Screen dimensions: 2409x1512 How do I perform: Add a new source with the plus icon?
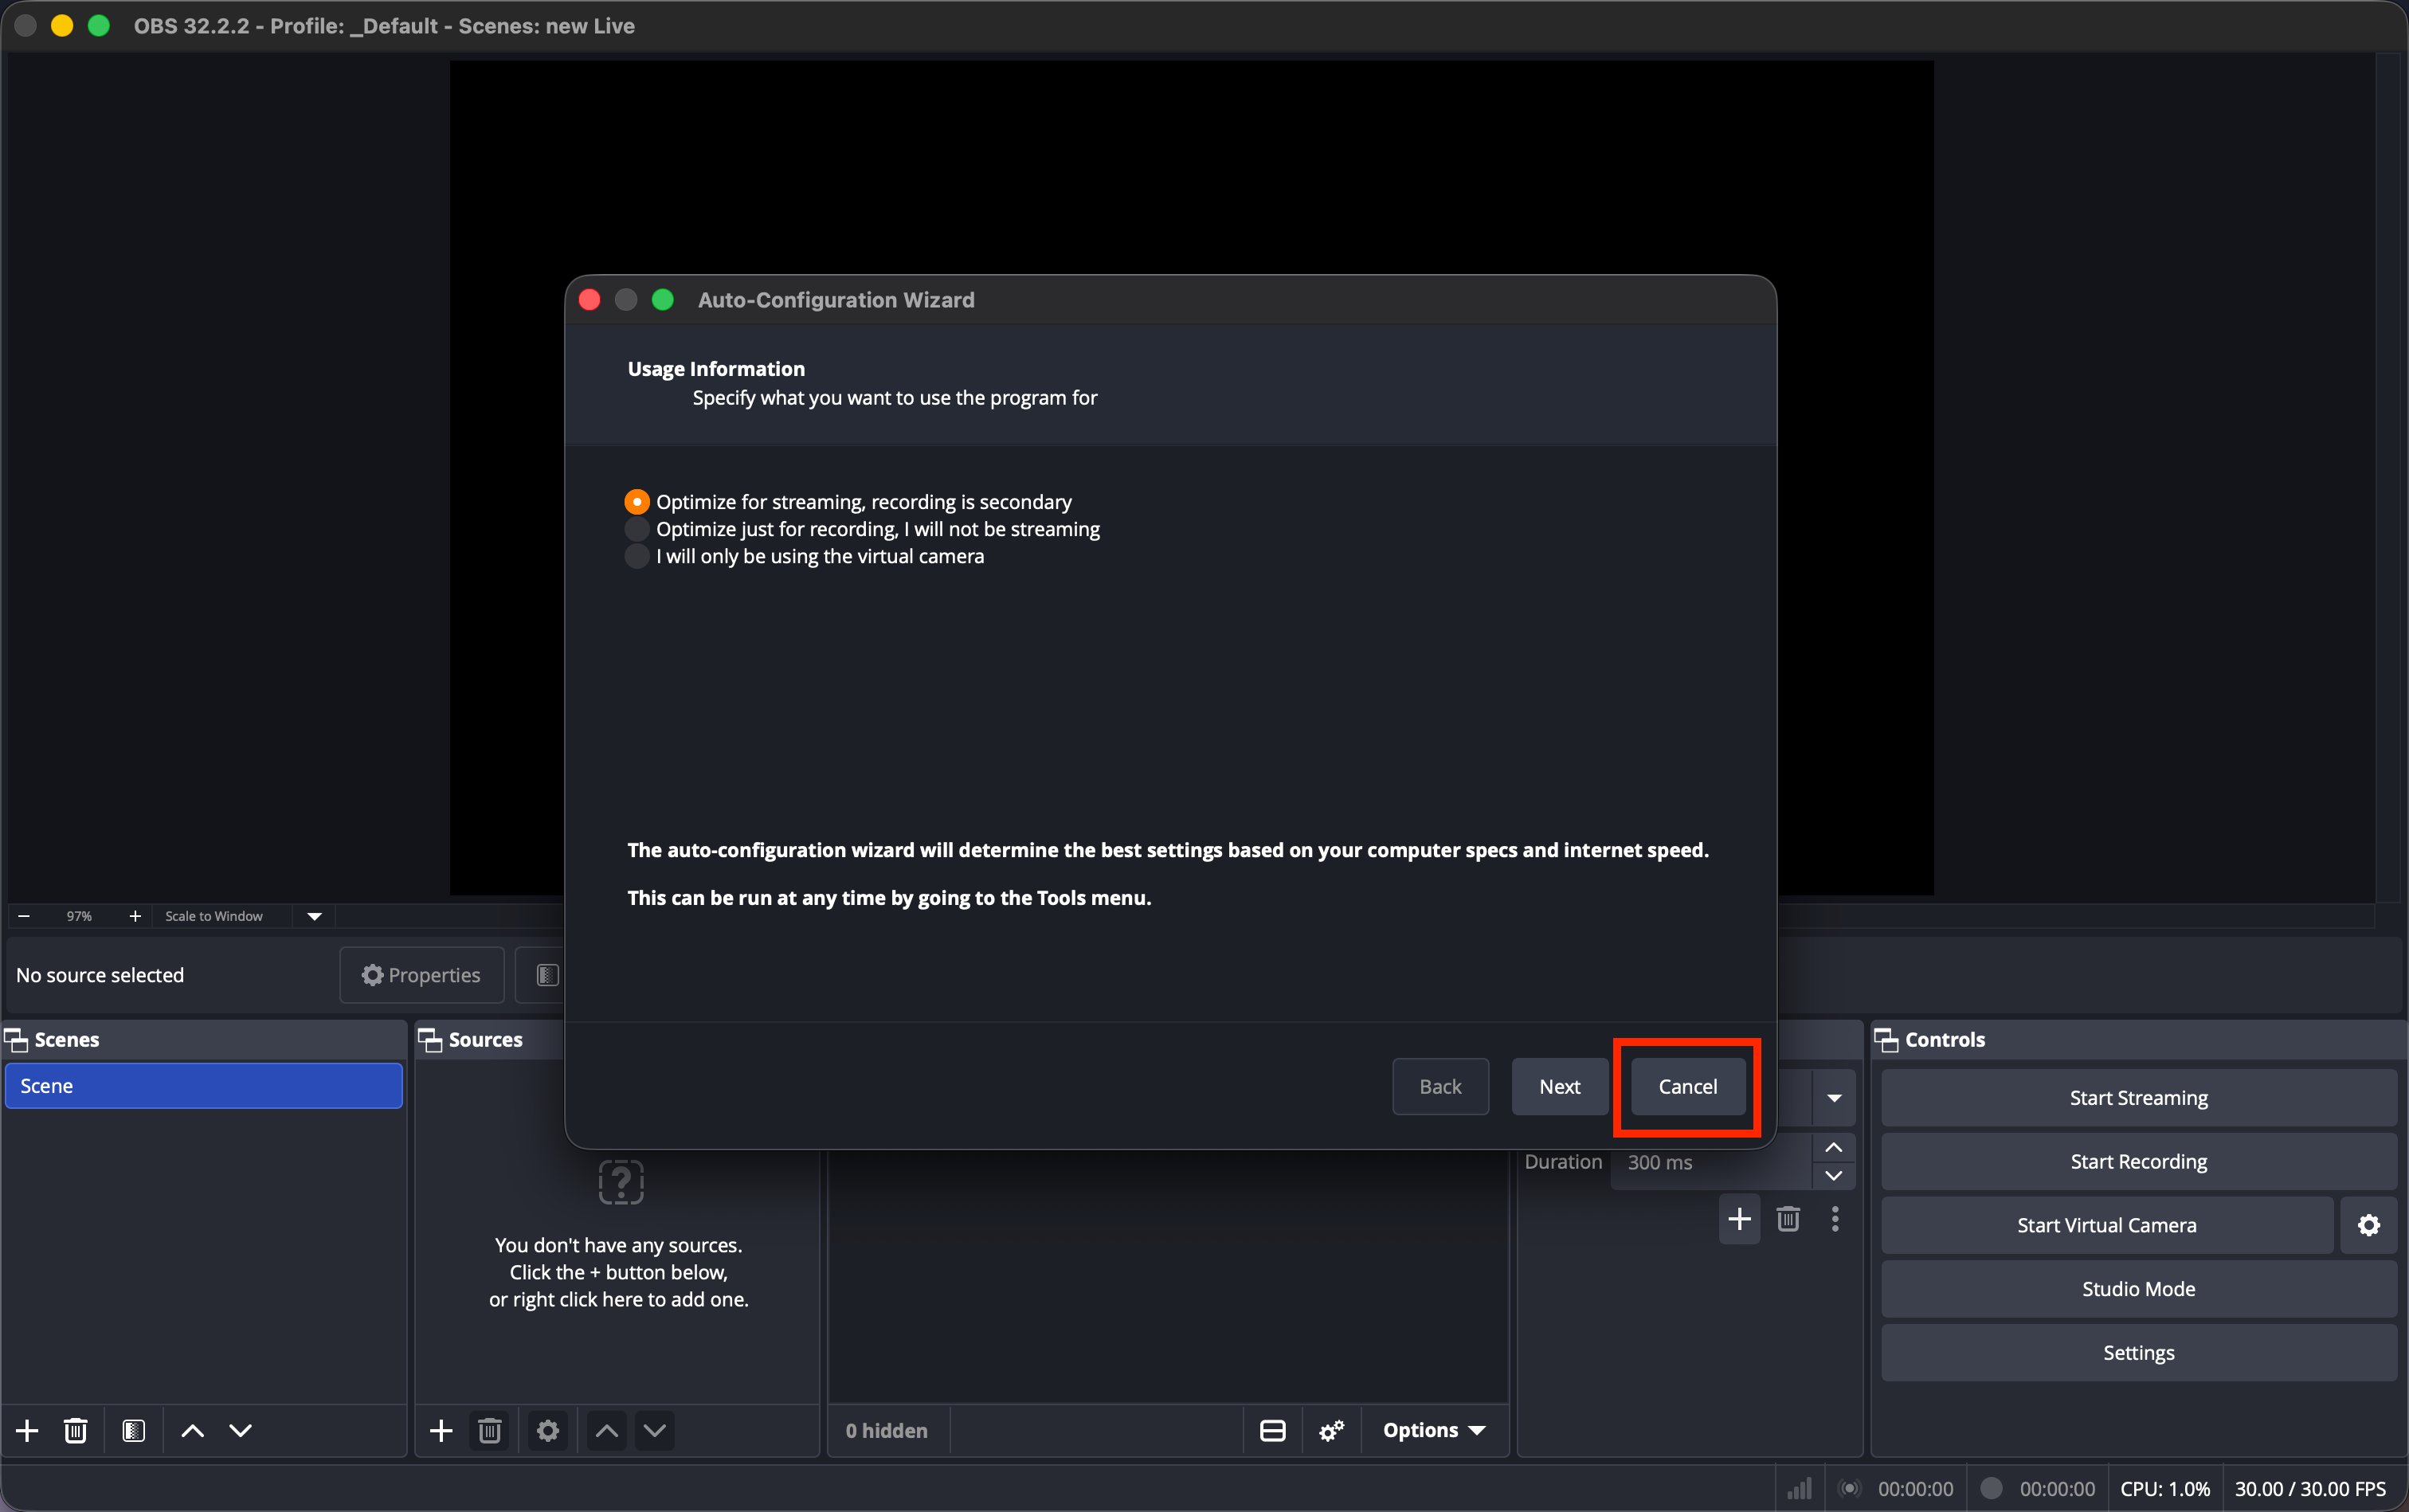click(x=441, y=1431)
